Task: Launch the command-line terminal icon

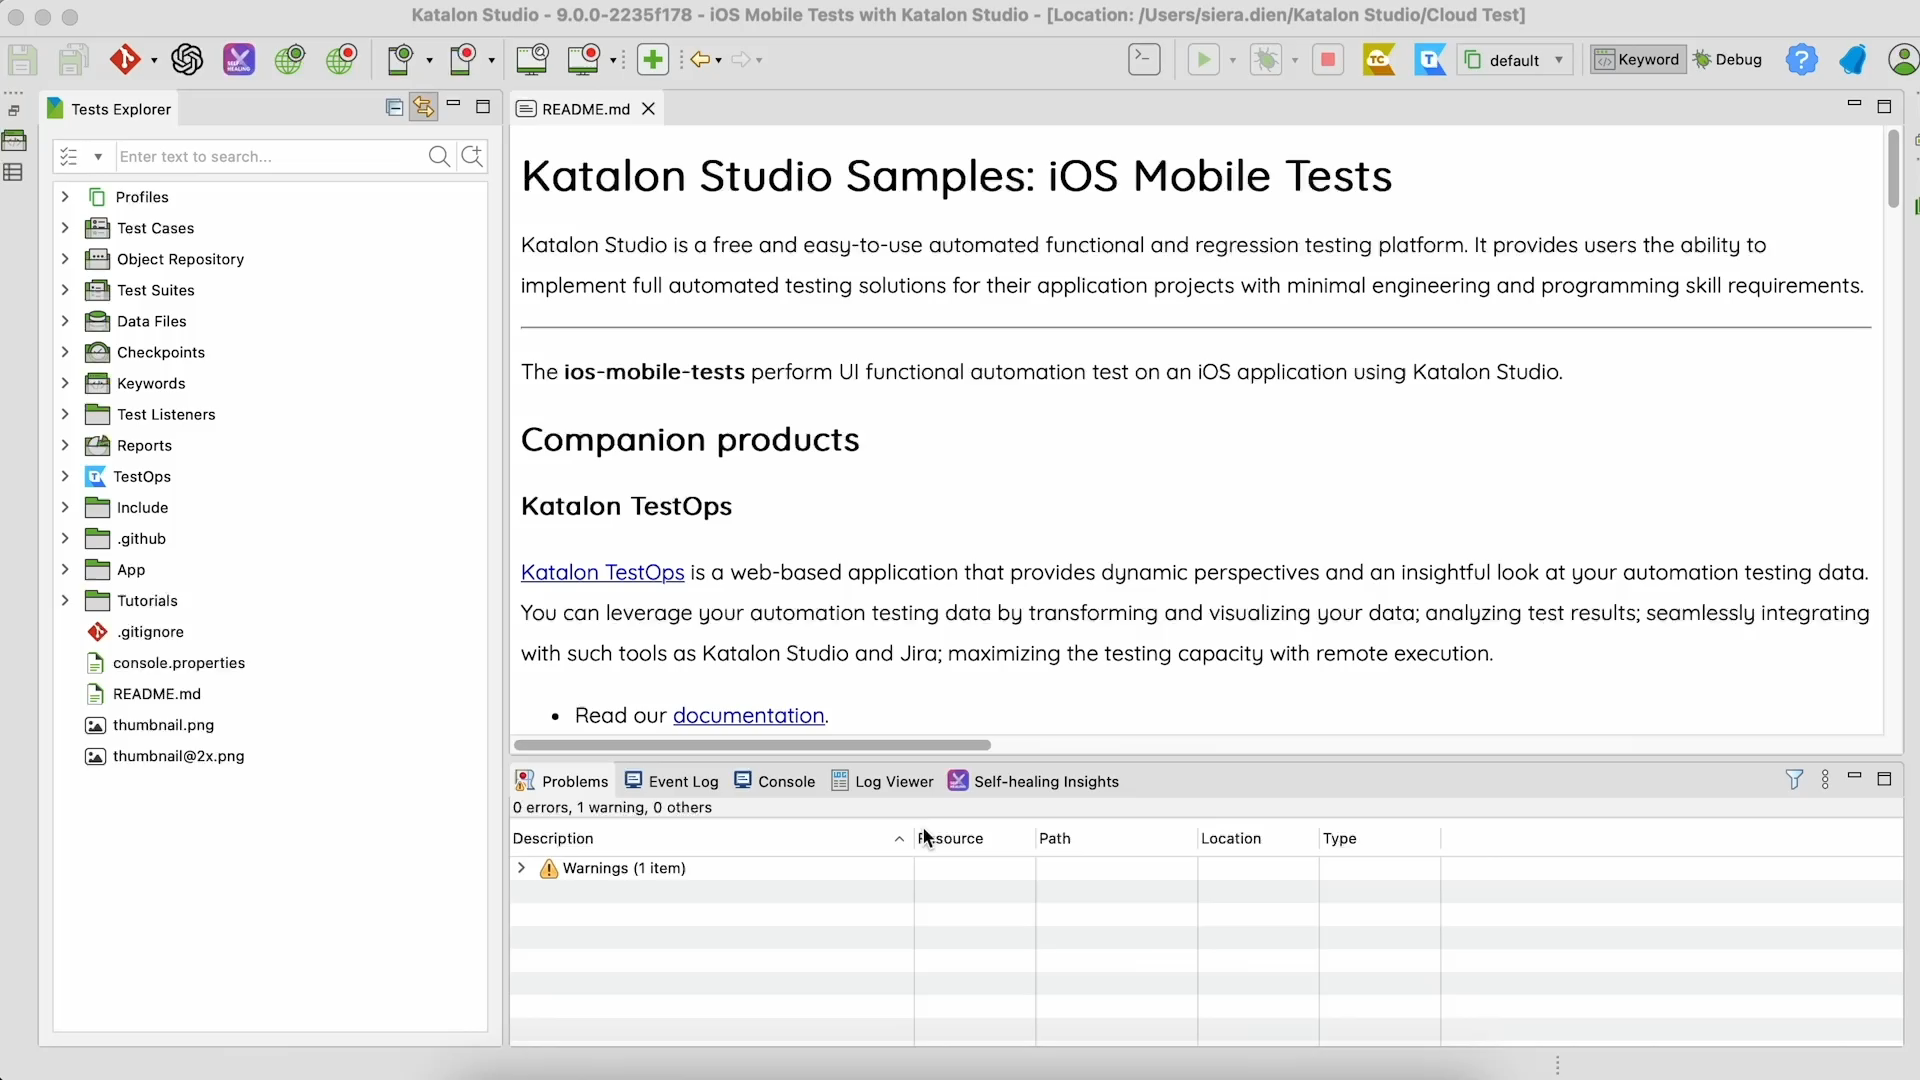Action: point(1144,59)
